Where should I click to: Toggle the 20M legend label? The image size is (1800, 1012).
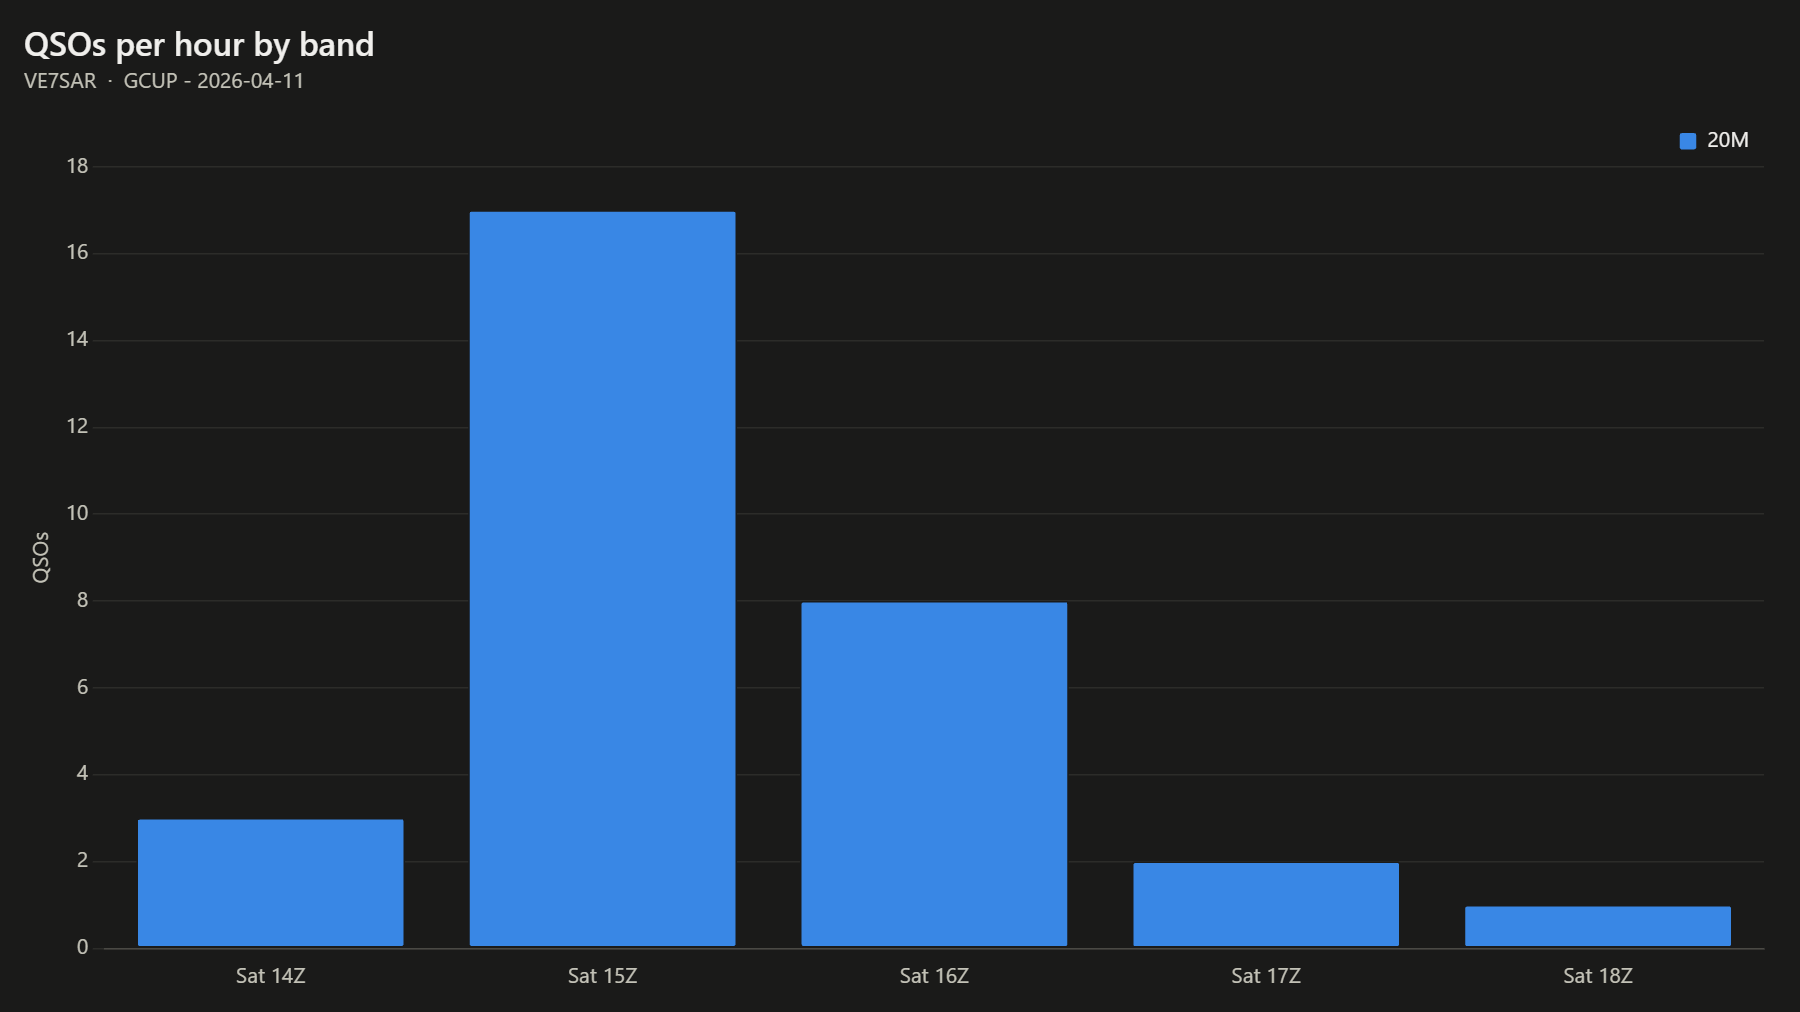(1727, 141)
